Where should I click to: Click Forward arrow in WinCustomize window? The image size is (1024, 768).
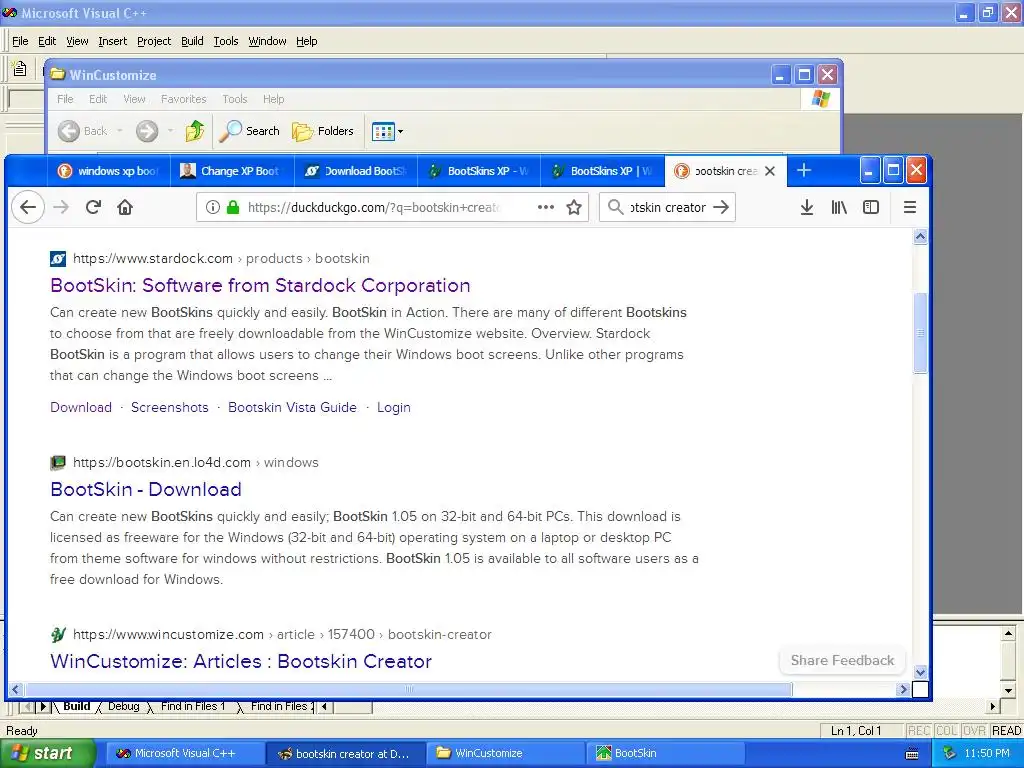point(147,131)
